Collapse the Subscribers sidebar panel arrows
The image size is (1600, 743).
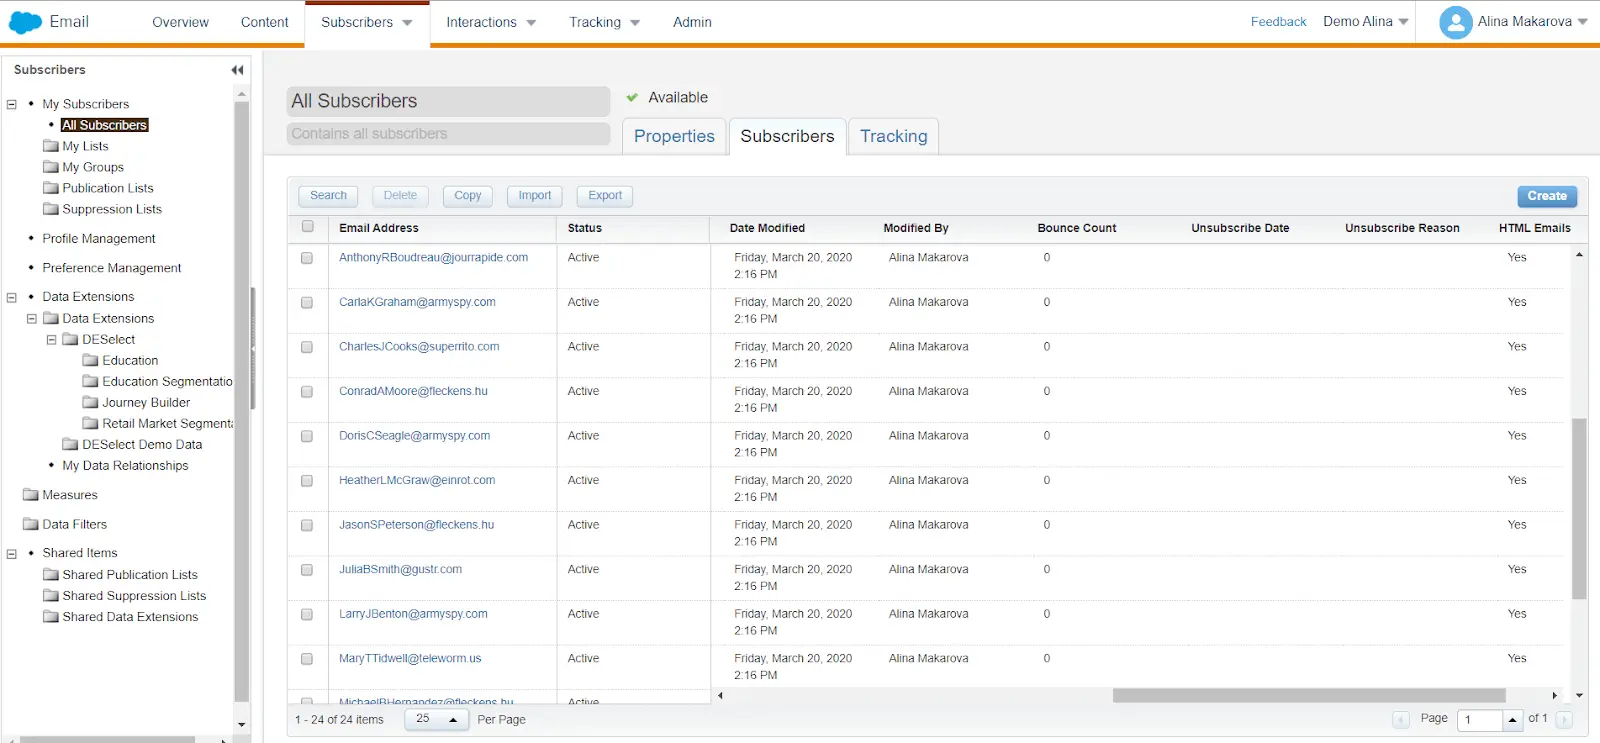(237, 70)
